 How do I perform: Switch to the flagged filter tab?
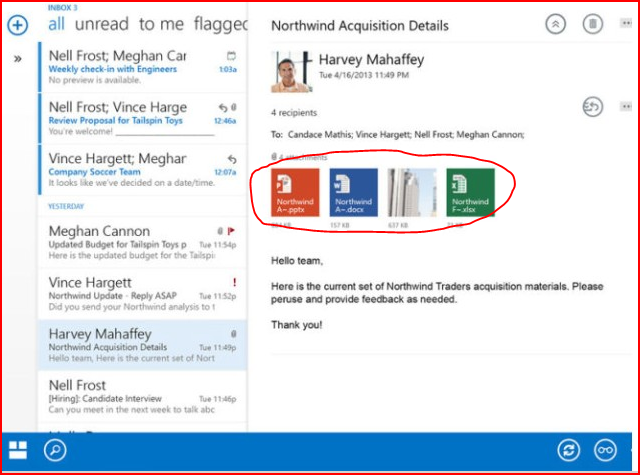click(220, 24)
